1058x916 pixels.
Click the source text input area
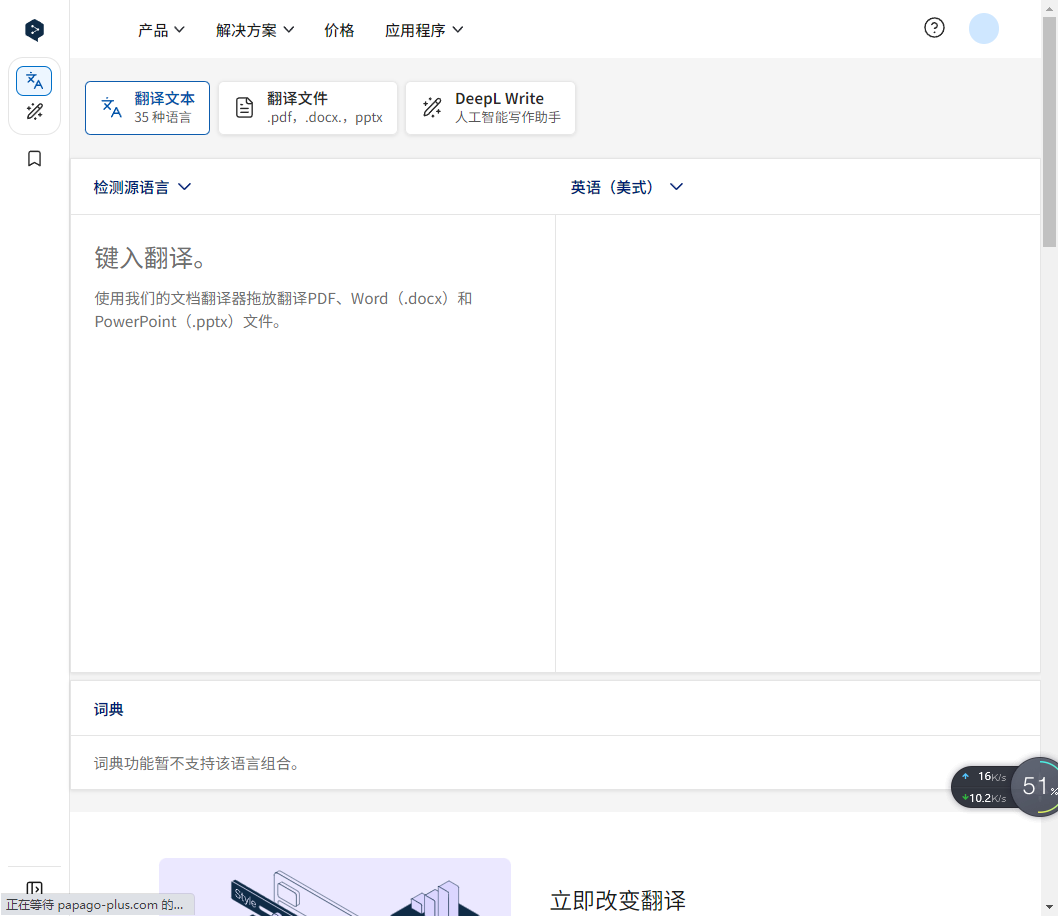click(313, 443)
